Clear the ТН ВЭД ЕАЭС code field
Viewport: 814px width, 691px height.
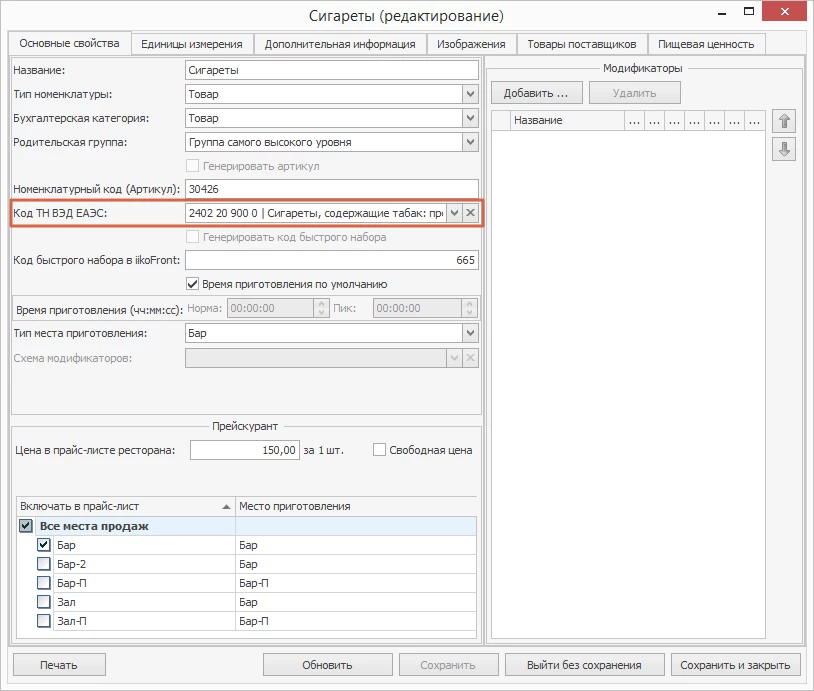(470, 213)
